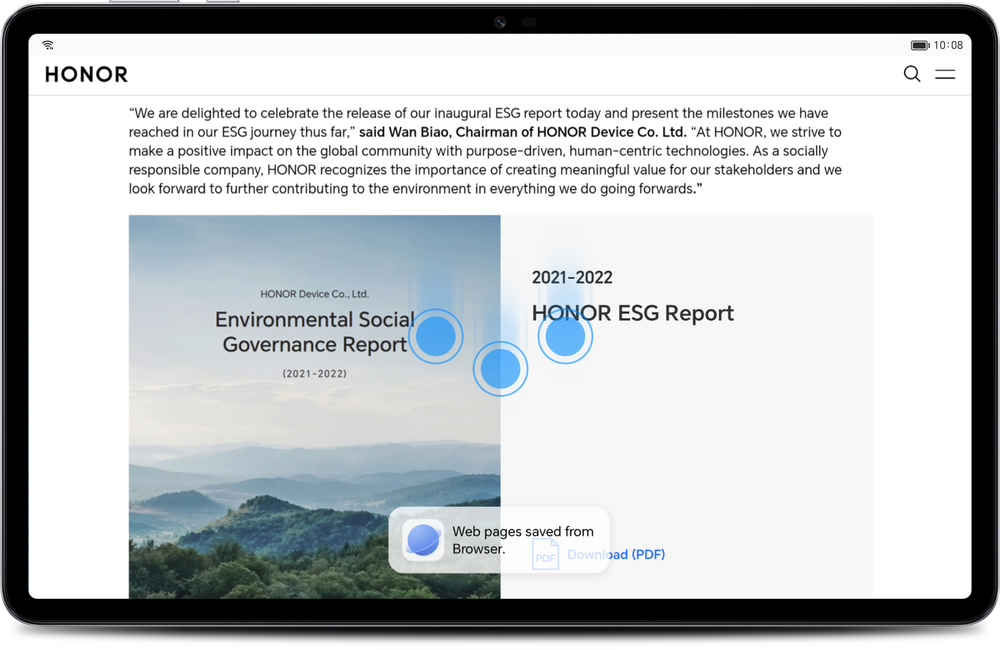Click the PDF file icon
This screenshot has height=650, width=1000.
(x=545, y=555)
